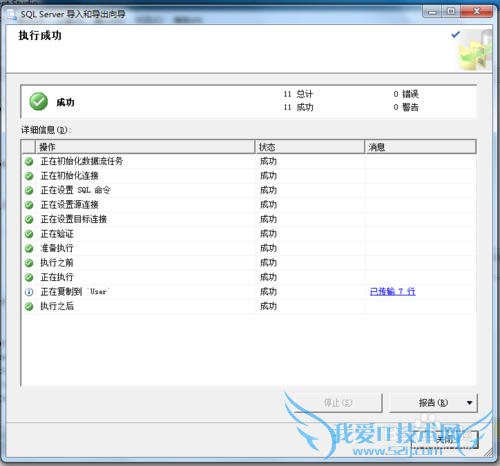Select the 正在验证 row text
The image size is (500, 466).
[57, 234]
